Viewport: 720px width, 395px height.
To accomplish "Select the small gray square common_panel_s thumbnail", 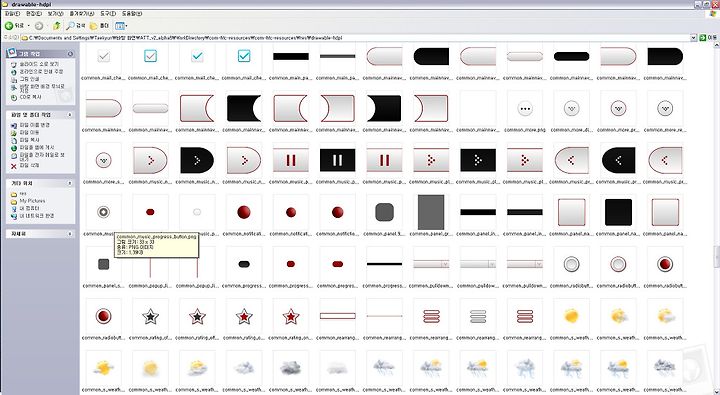I will pyautogui.click(x=104, y=264).
